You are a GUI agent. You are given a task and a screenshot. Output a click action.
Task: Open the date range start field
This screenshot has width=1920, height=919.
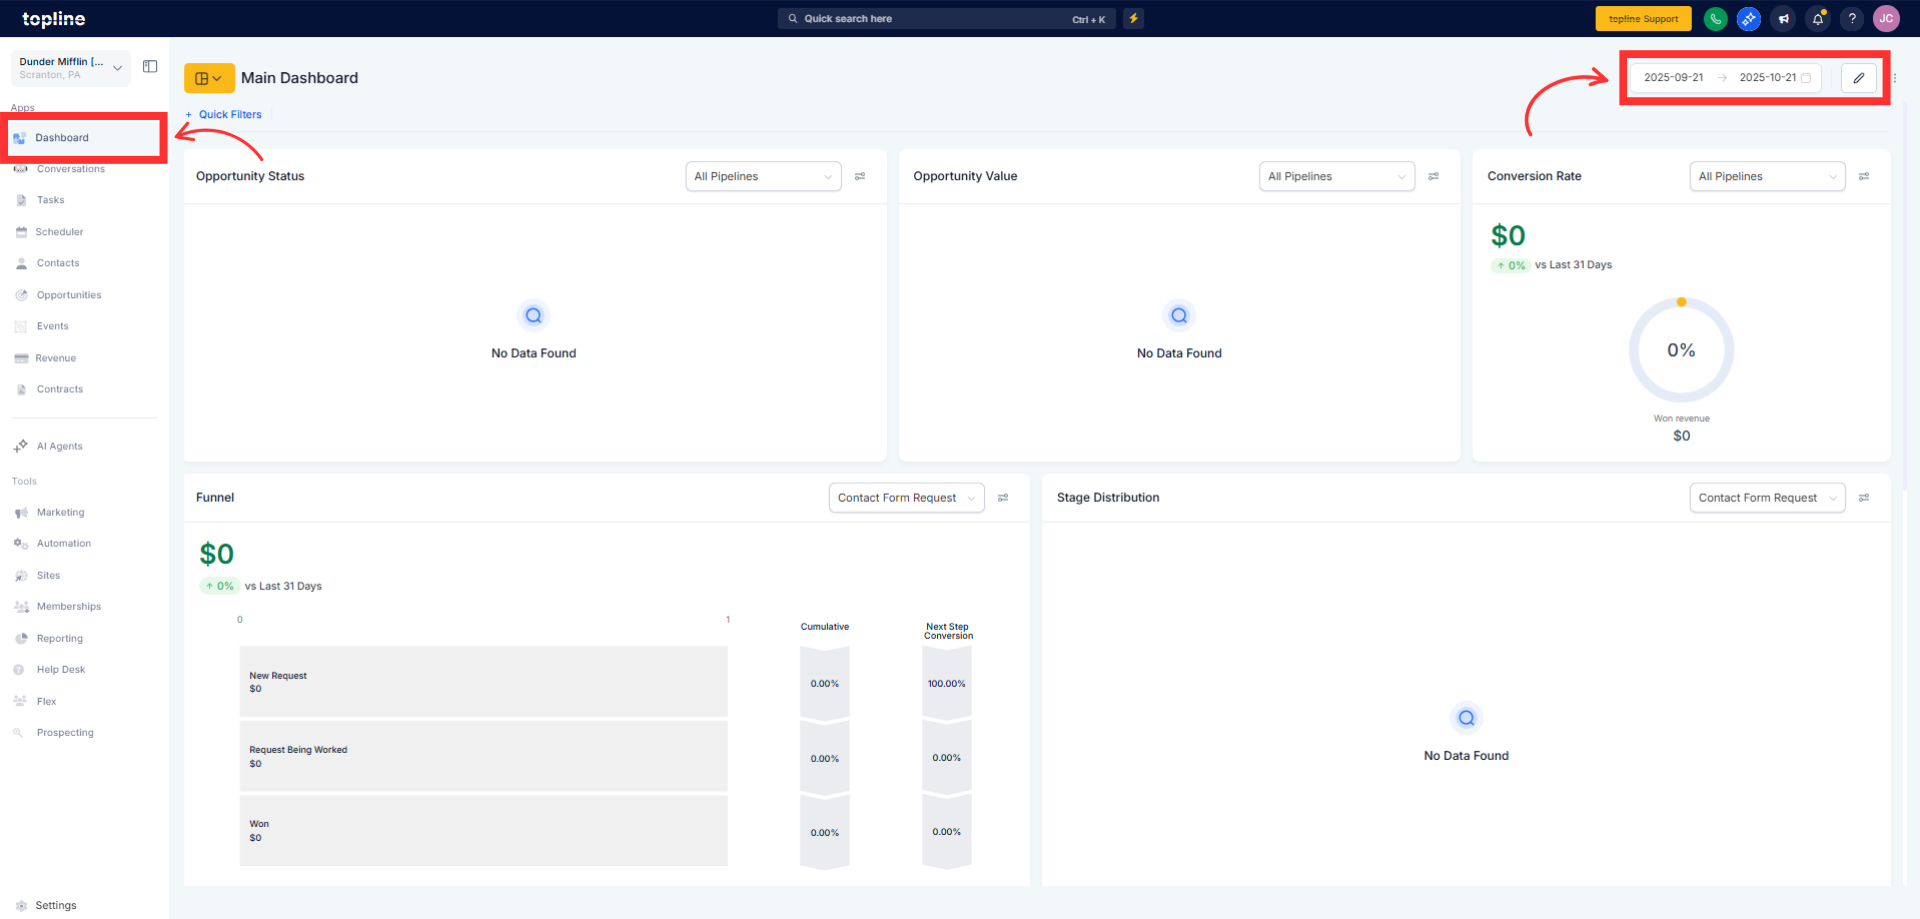pyautogui.click(x=1673, y=78)
